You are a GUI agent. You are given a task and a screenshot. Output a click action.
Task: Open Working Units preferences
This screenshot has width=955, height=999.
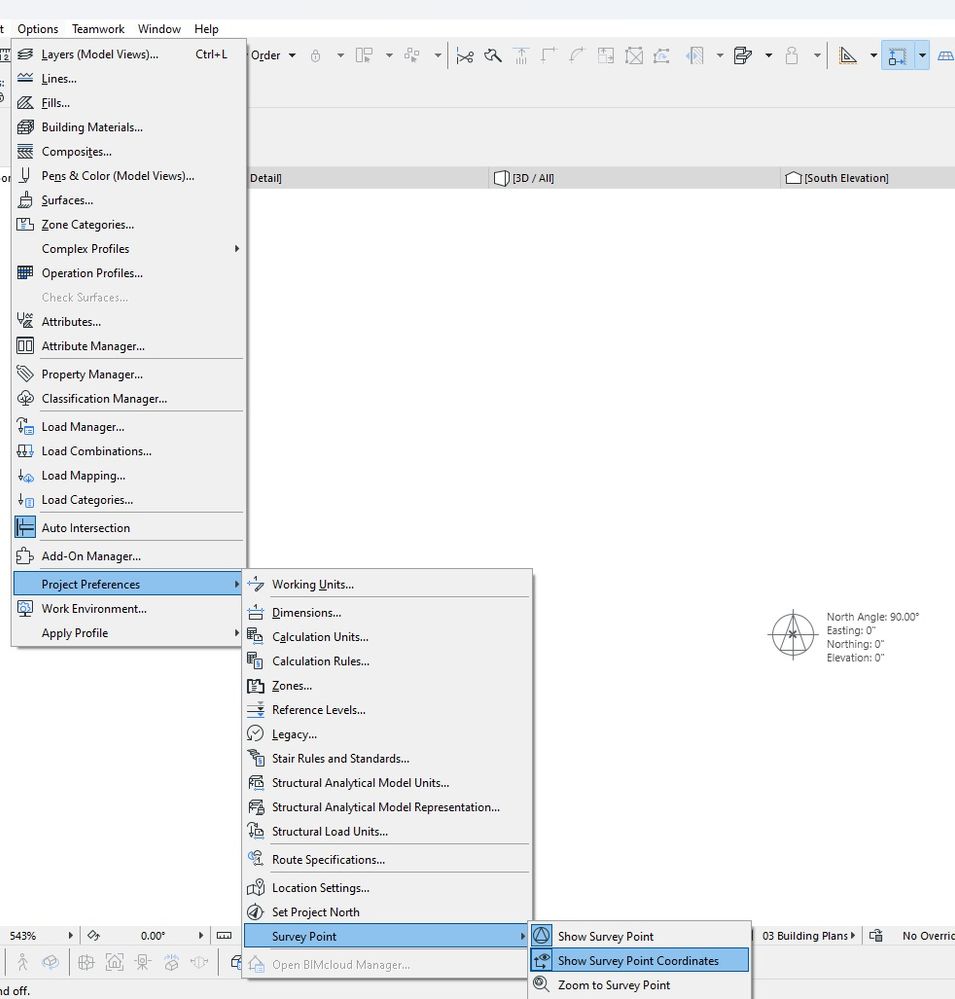(x=387, y=584)
